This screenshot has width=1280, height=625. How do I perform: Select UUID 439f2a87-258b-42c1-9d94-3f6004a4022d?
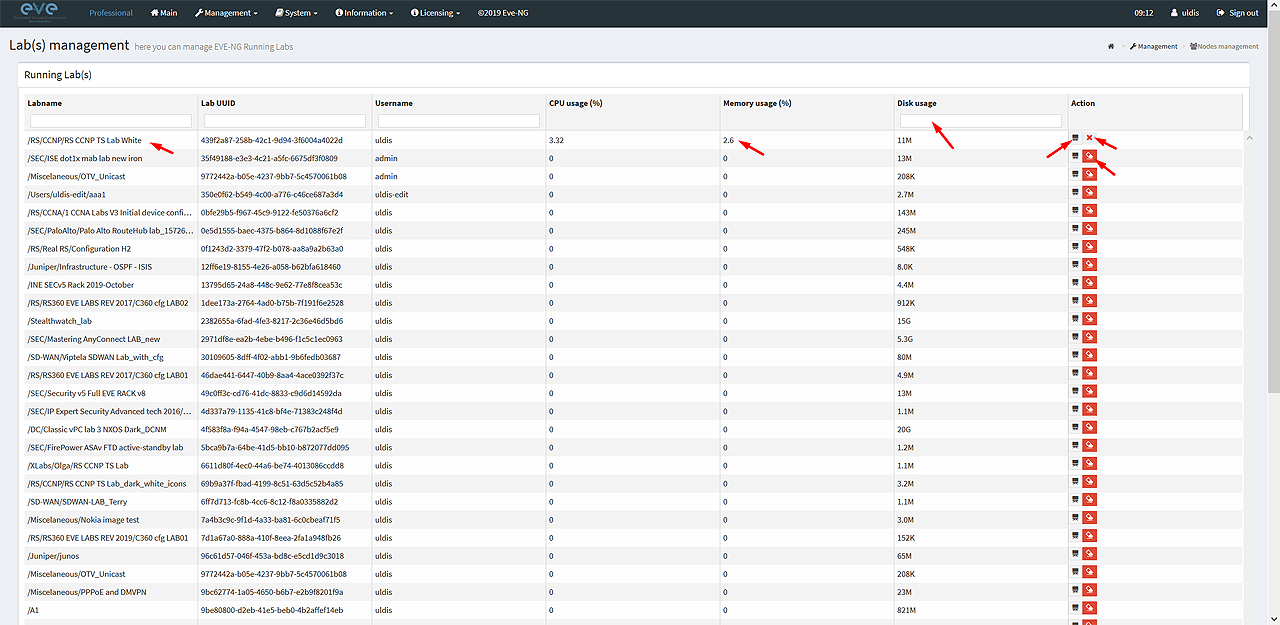(271, 140)
